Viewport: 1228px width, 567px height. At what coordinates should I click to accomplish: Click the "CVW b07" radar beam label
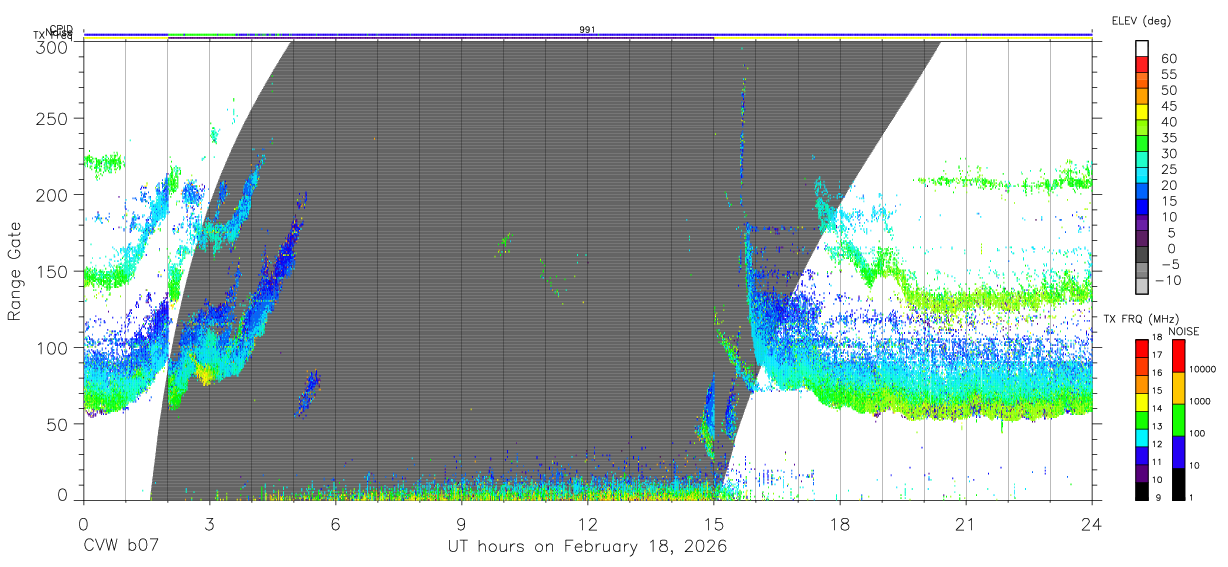(x=119, y=547)
